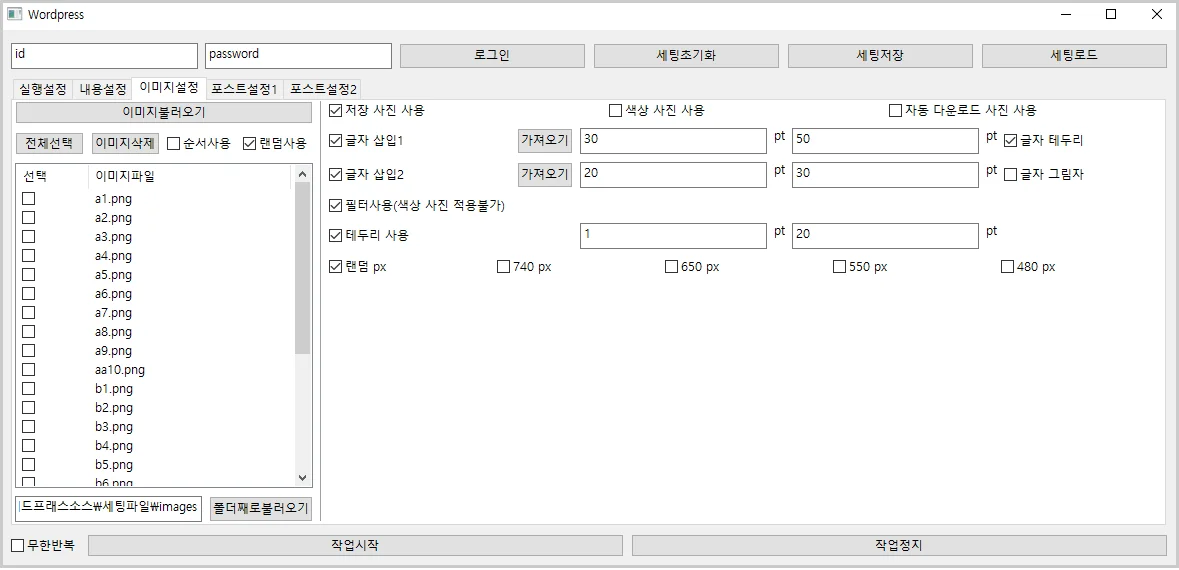Image resolution: width=1179 pixels, height=570 pixels.
Task: Click 가져오기 button for 글자 삽입2
Action: coord(545,174)
